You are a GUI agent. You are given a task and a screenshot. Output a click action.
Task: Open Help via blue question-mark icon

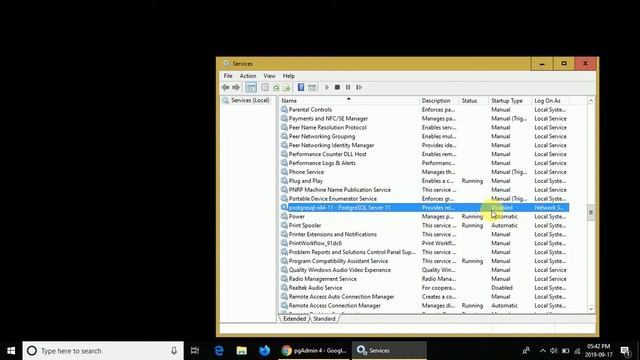coord(301,87)
